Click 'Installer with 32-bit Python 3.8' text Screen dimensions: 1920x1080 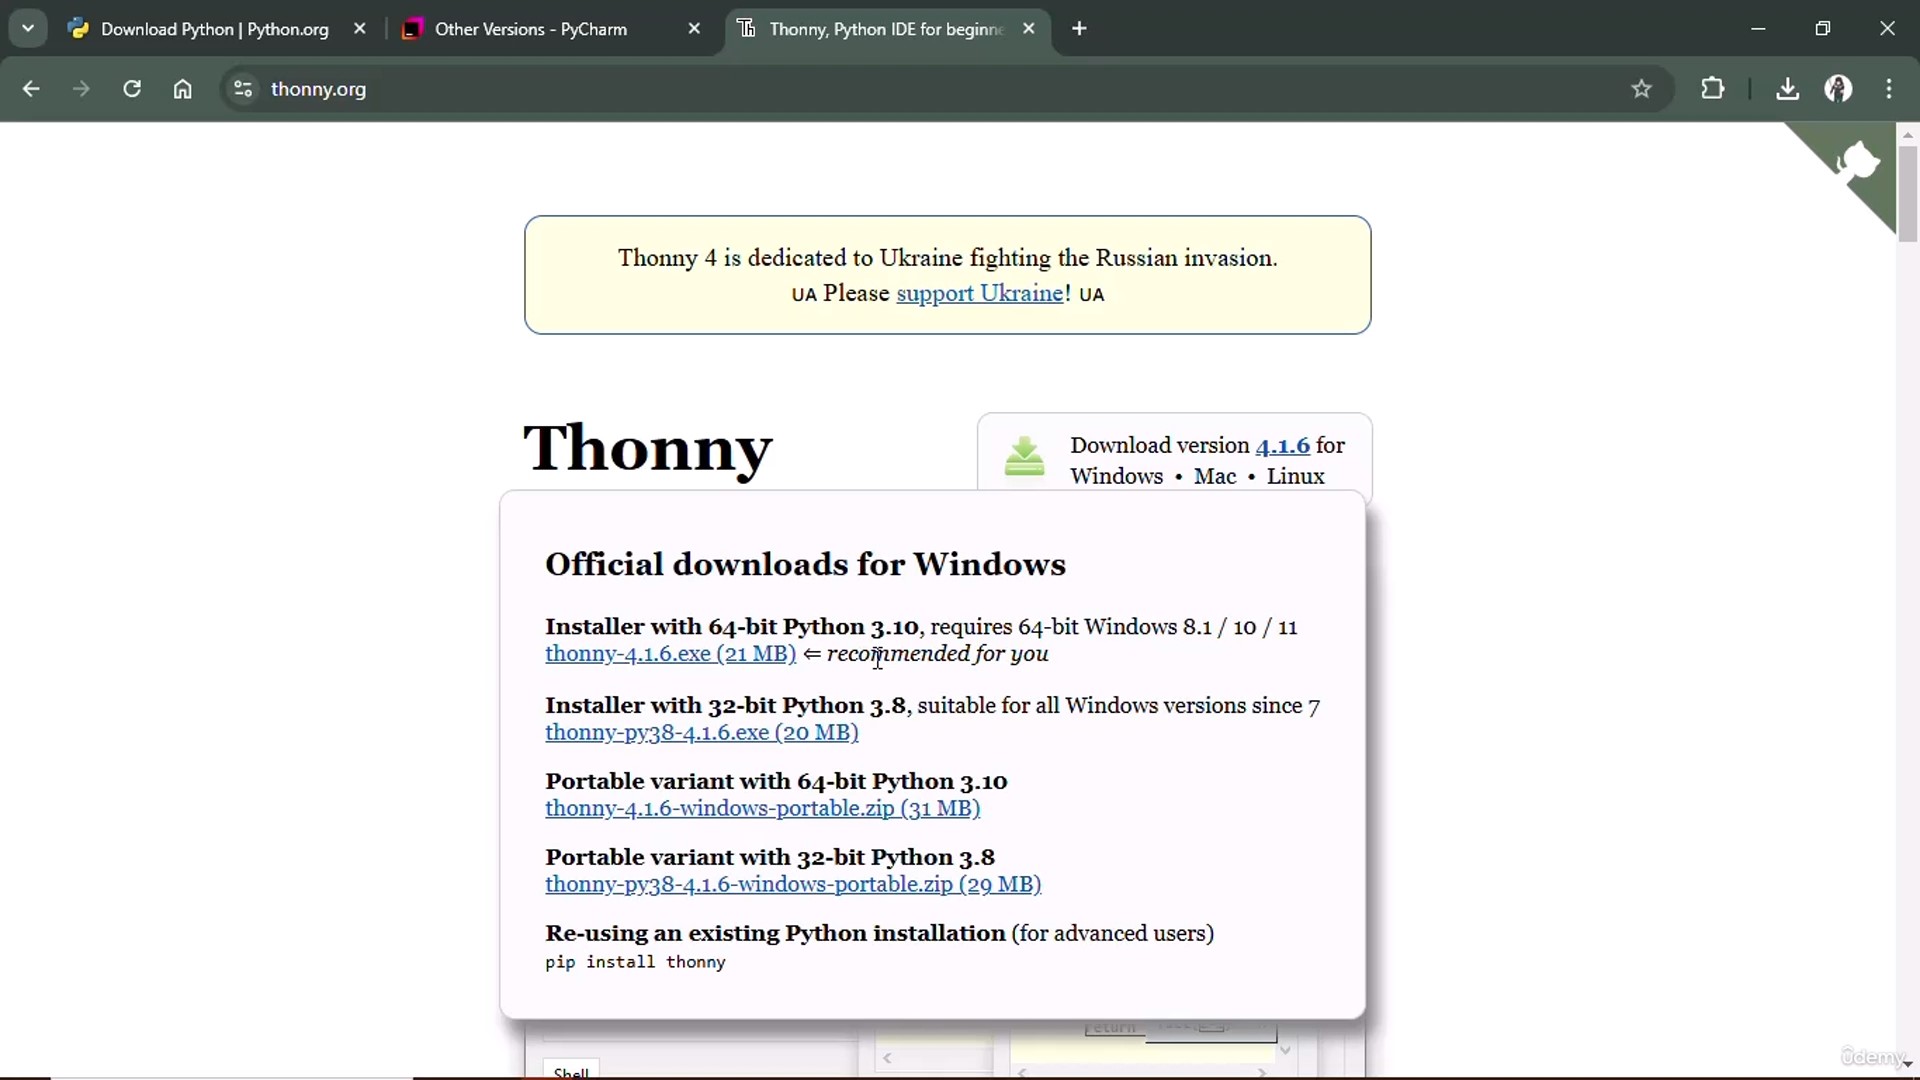(725, 706)
